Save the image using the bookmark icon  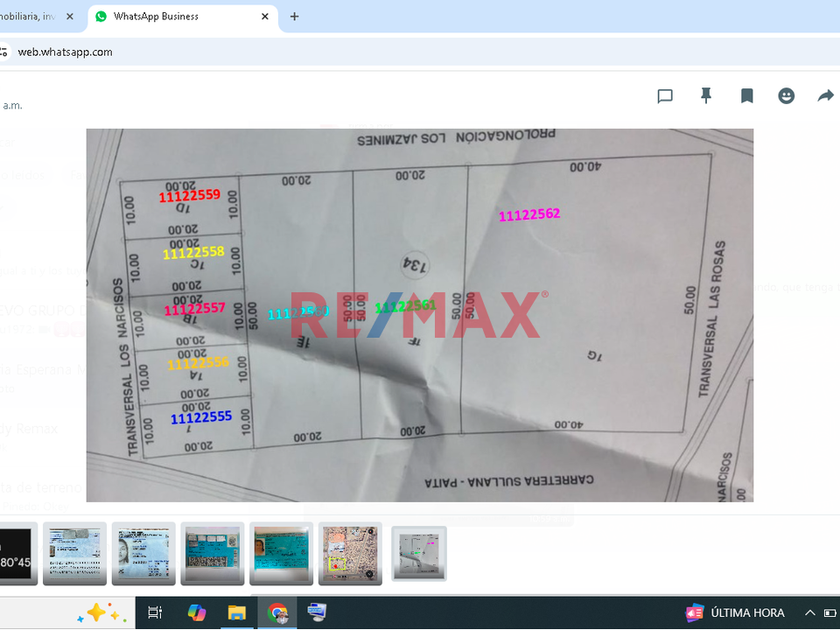coord(747,96)
